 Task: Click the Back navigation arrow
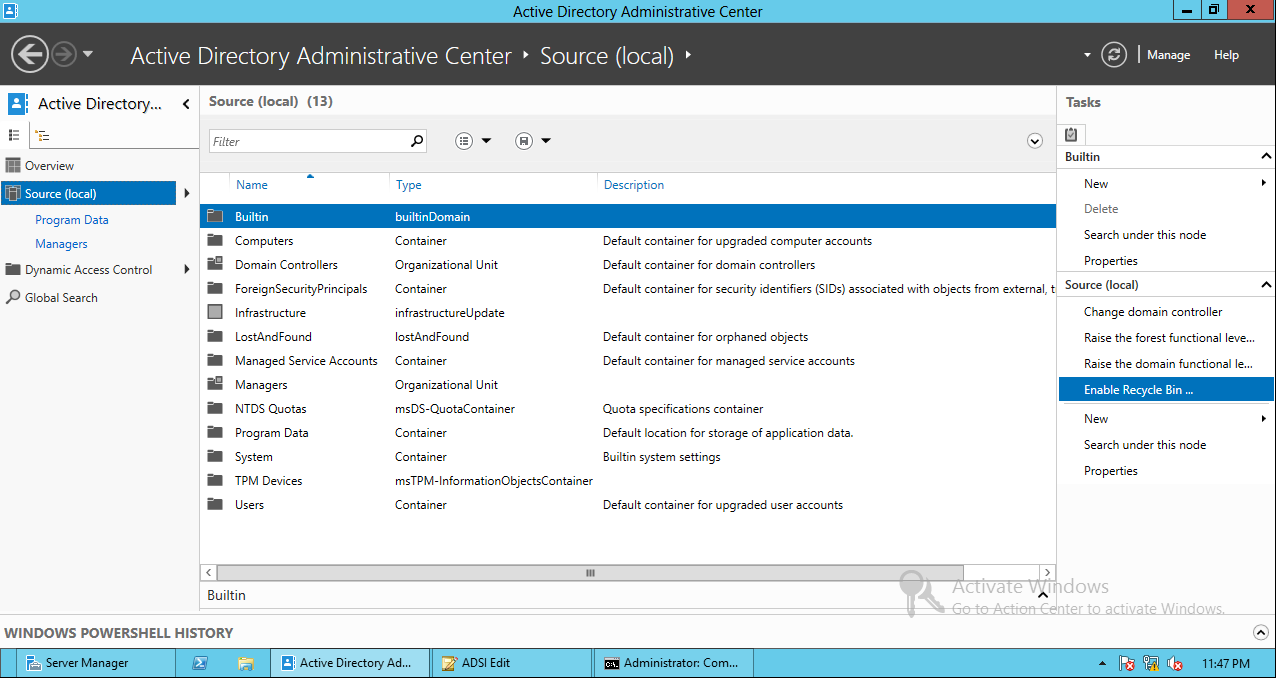coord(29,52)
